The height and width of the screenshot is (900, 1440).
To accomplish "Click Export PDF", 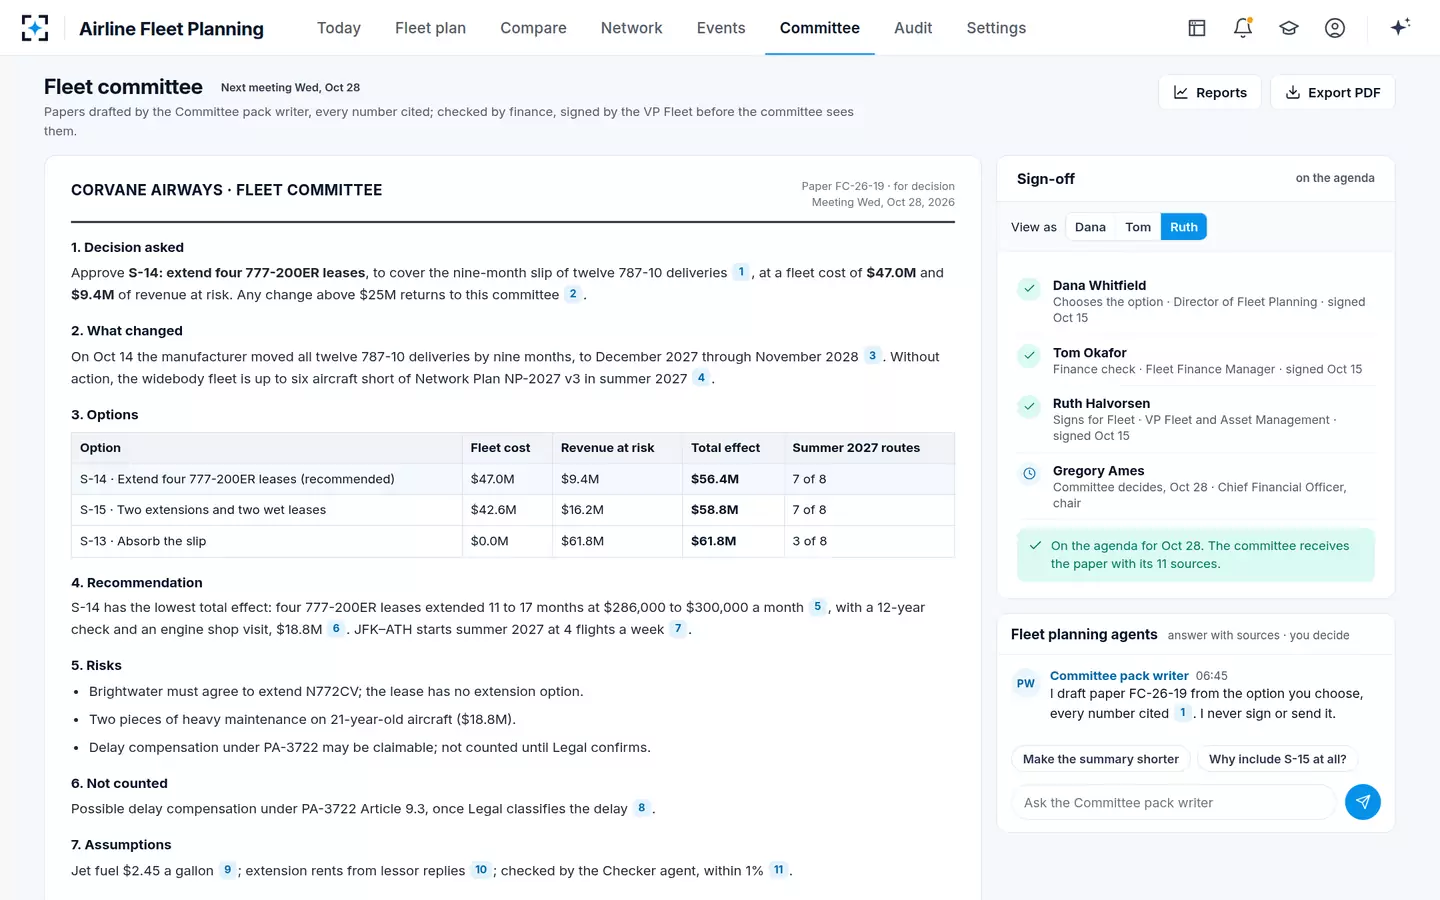I will [1333, 92].
